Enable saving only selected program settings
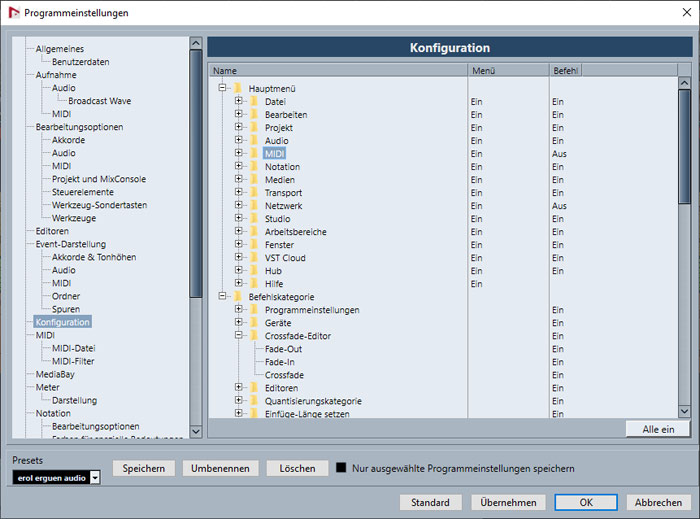Screen dimensions: 700x519 pos(341,468)
